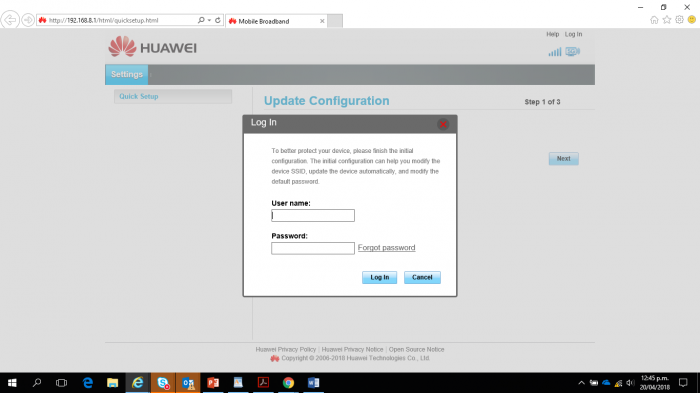Click the signal strength bars icon
Screen dimensions: 700x393
tap(555, 52)
